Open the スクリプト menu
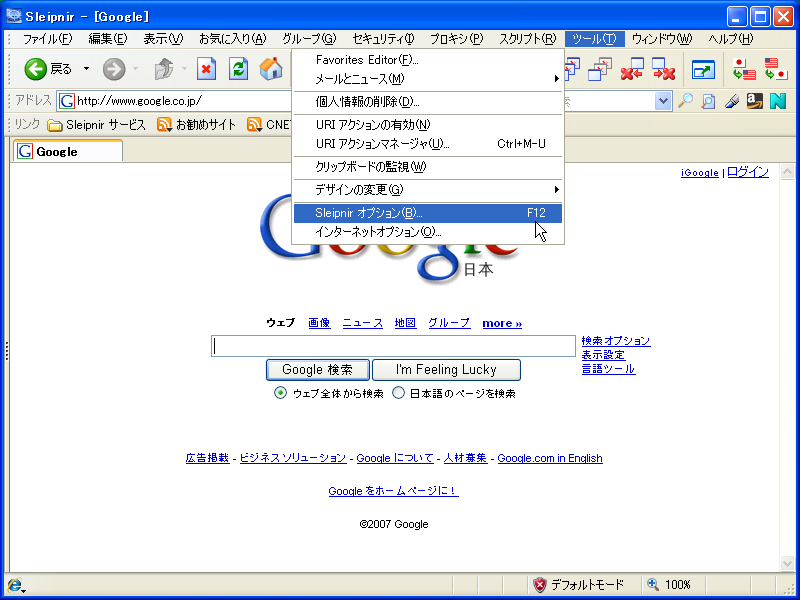Image resolution: width=800 pixels, height=600 pixels. [x=528, y=39]
